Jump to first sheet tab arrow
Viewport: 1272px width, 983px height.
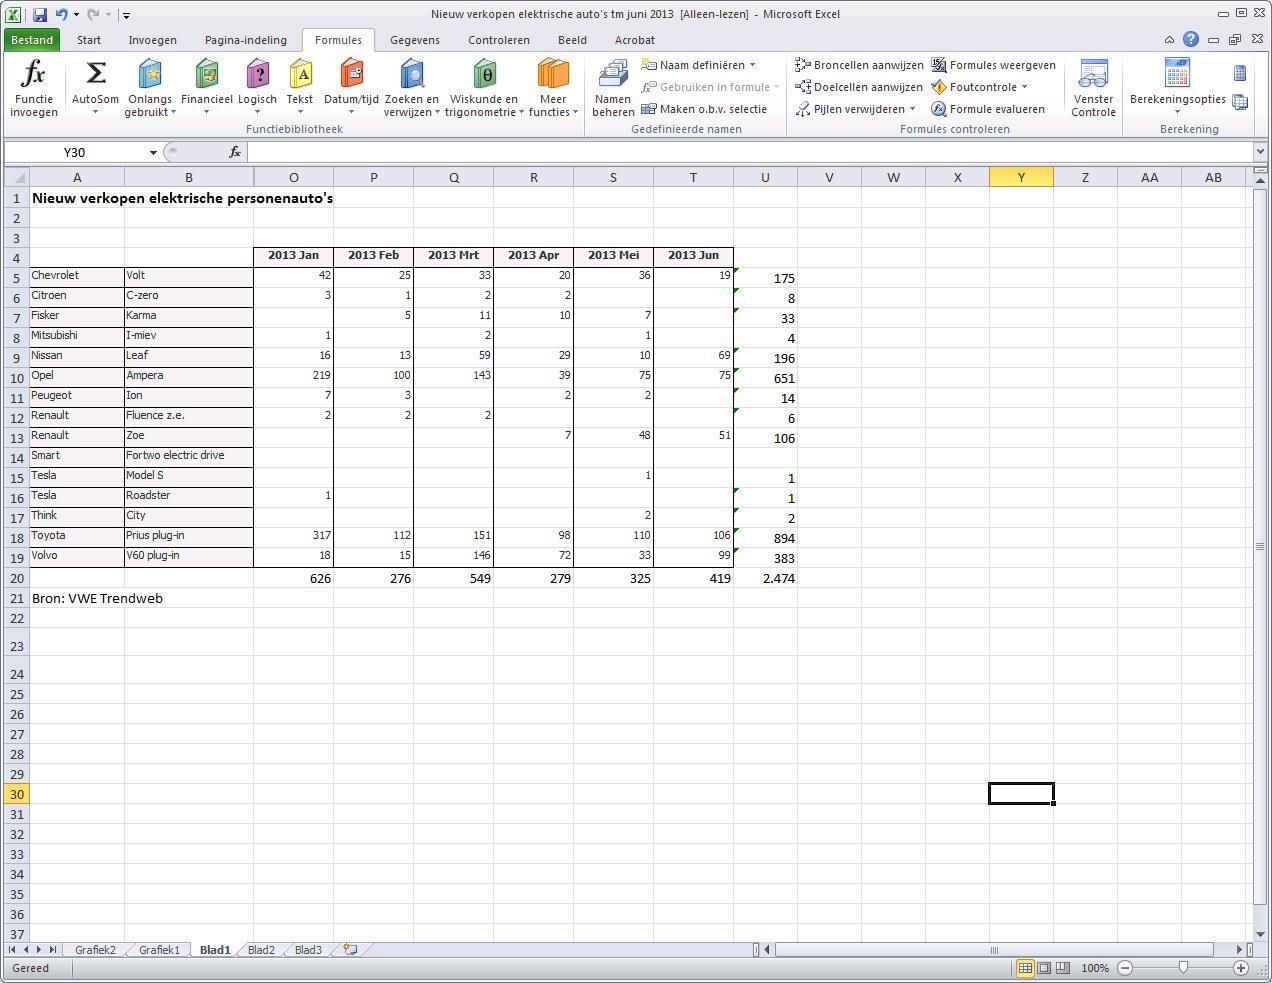12,950
